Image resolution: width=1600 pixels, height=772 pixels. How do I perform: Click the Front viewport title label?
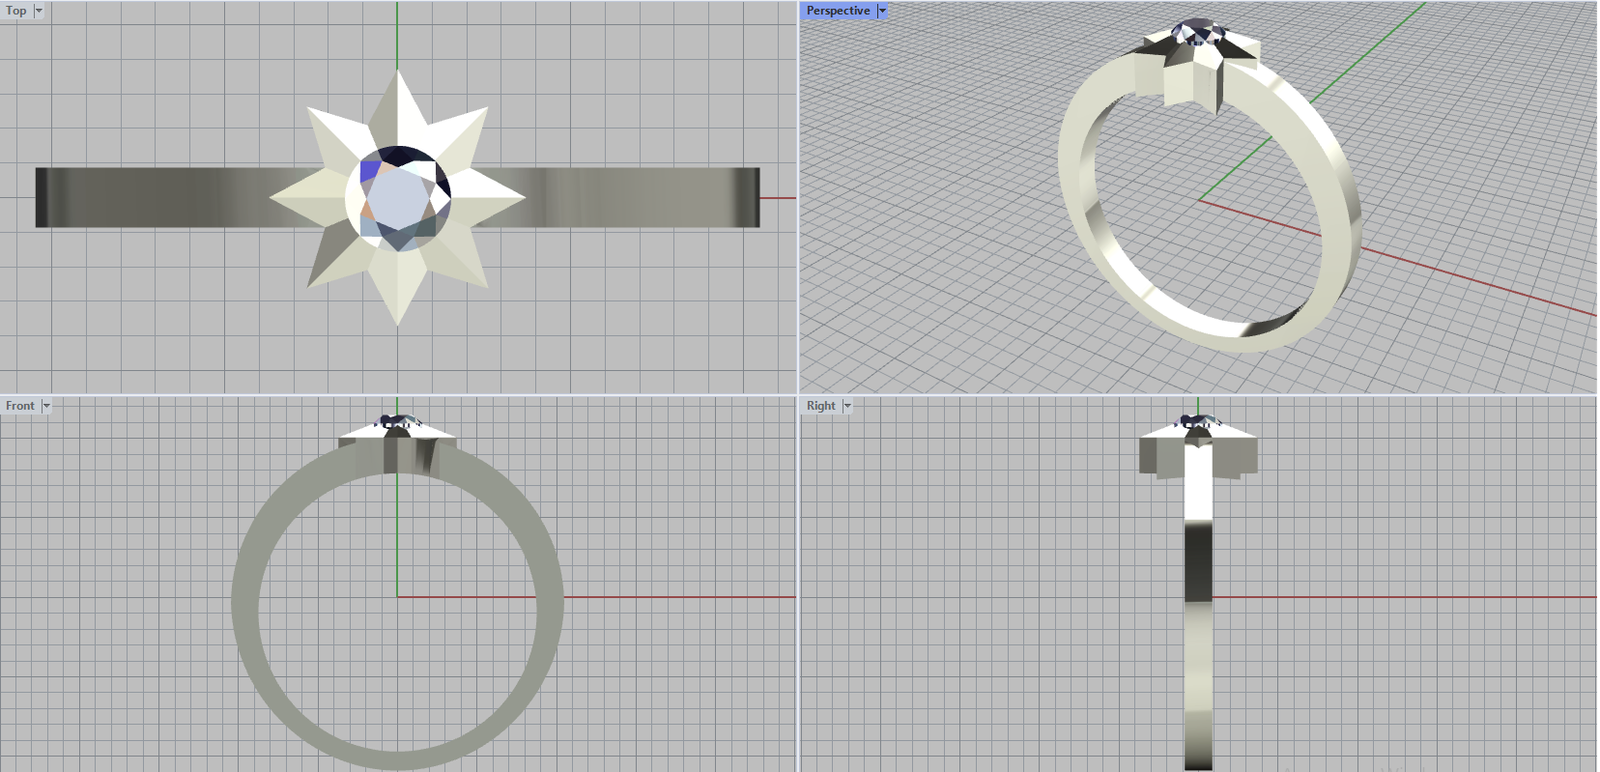19,406
